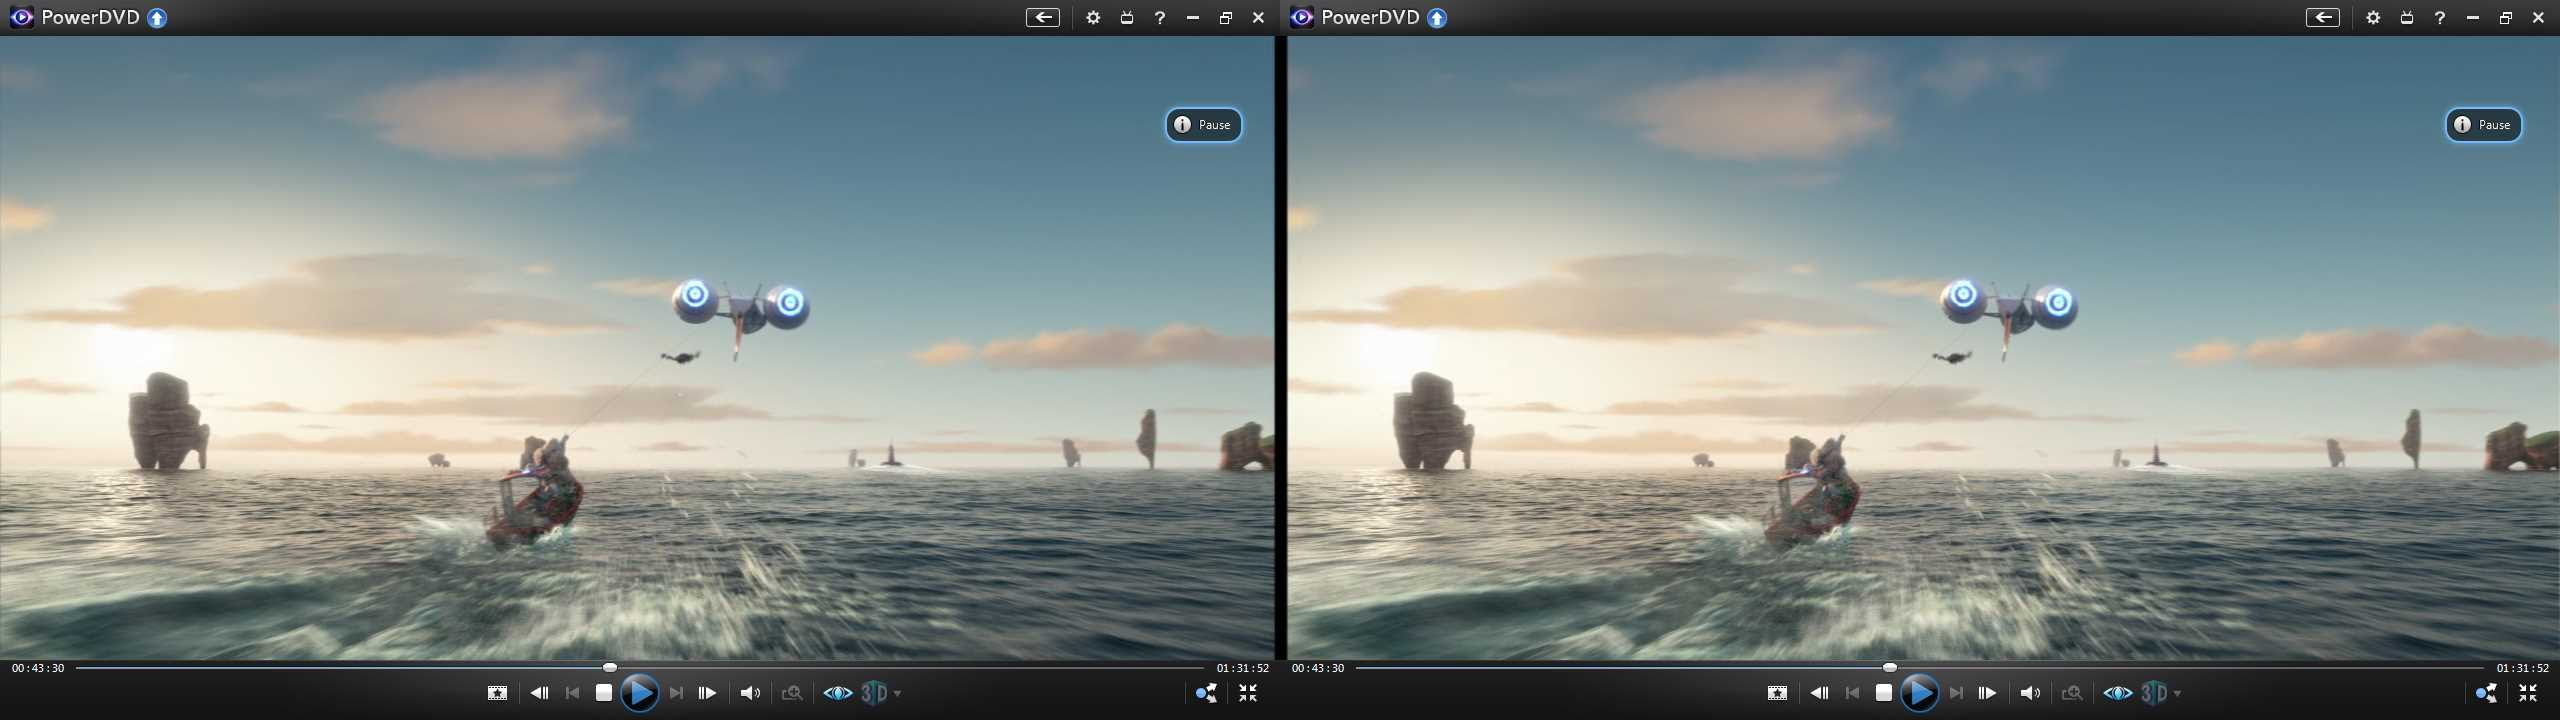
Task: Open bookmark scenes icon in right window
Action: (x=1777, y=692)
